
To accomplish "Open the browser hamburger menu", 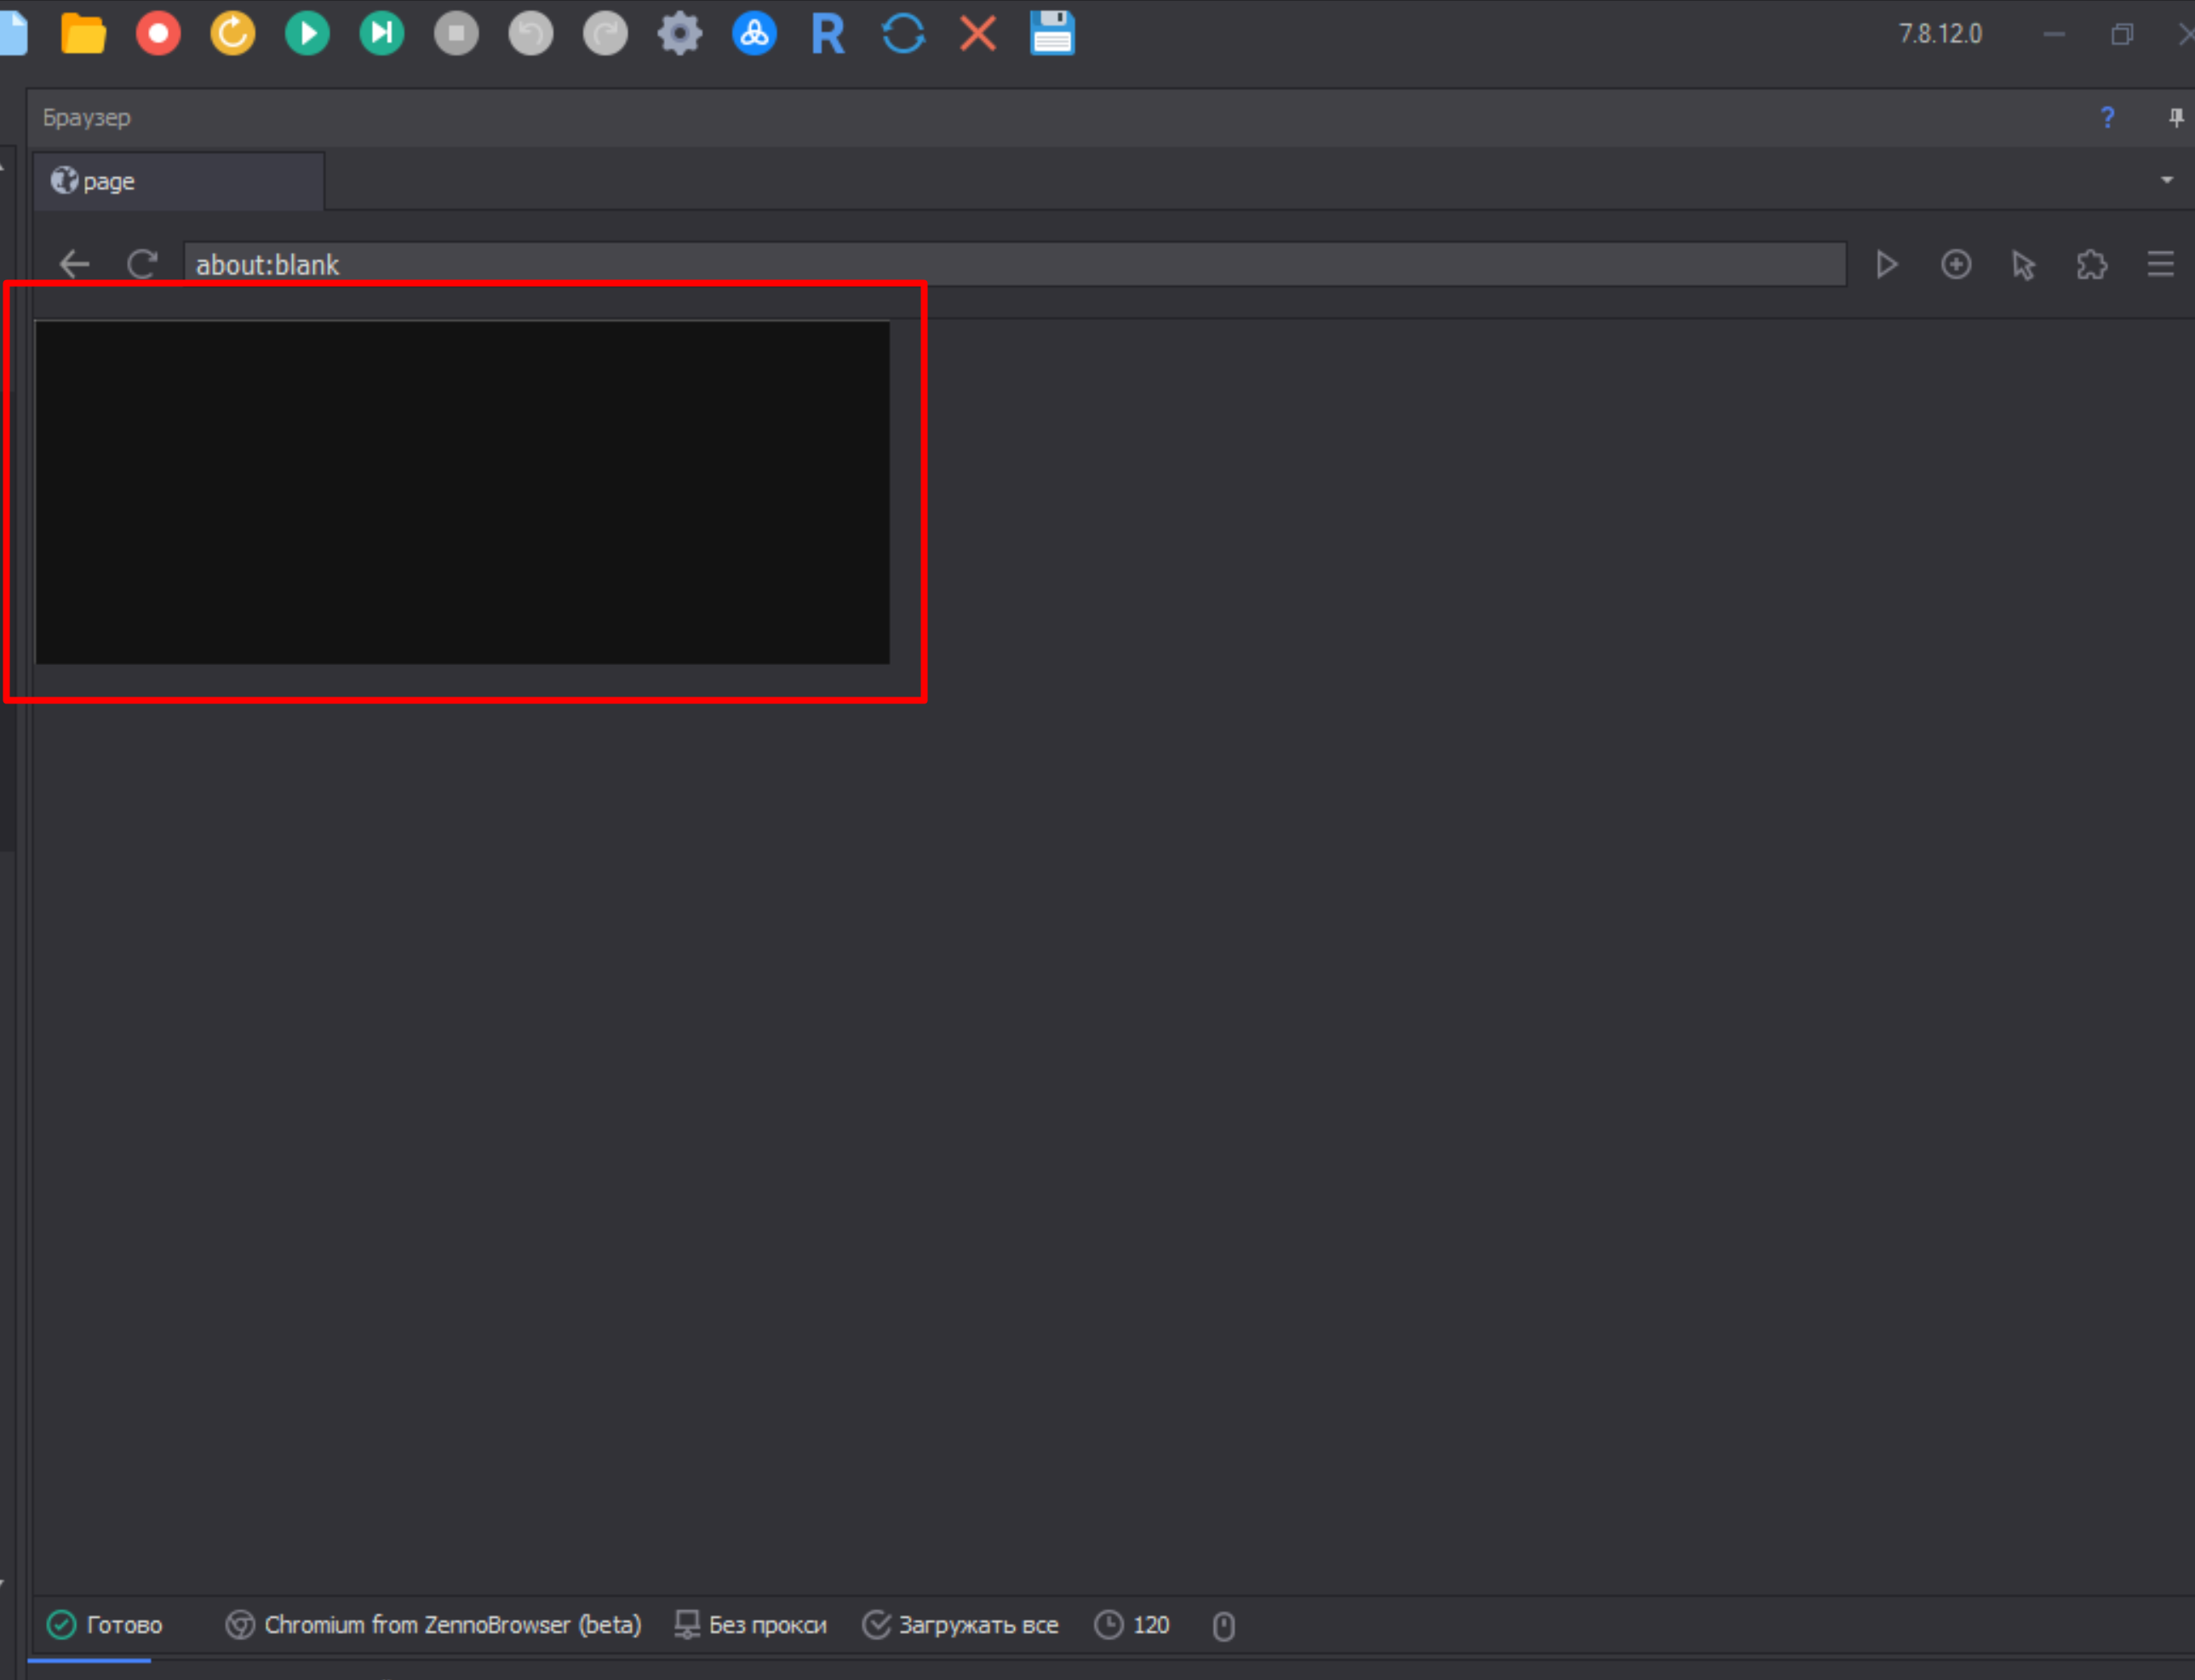I will pos(2160,265).
